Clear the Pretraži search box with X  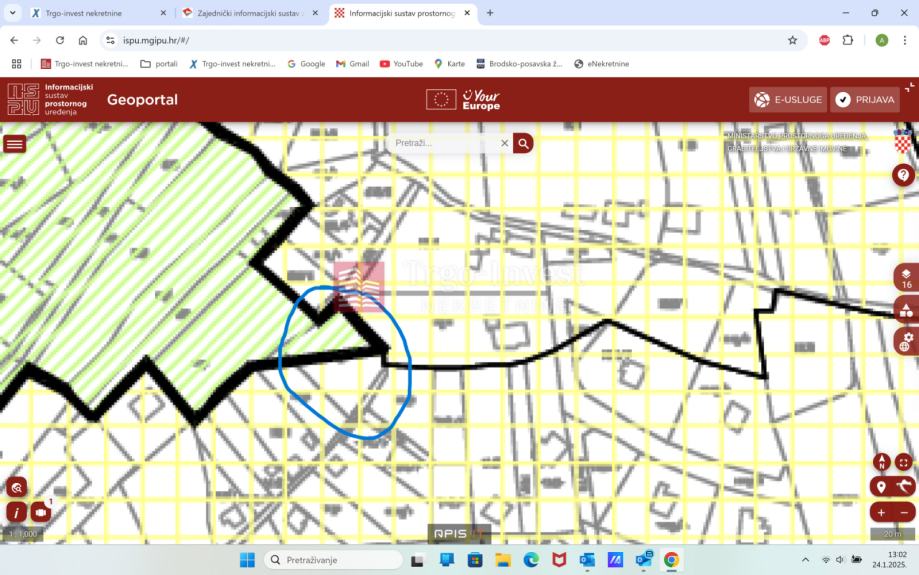pos(504,143)
